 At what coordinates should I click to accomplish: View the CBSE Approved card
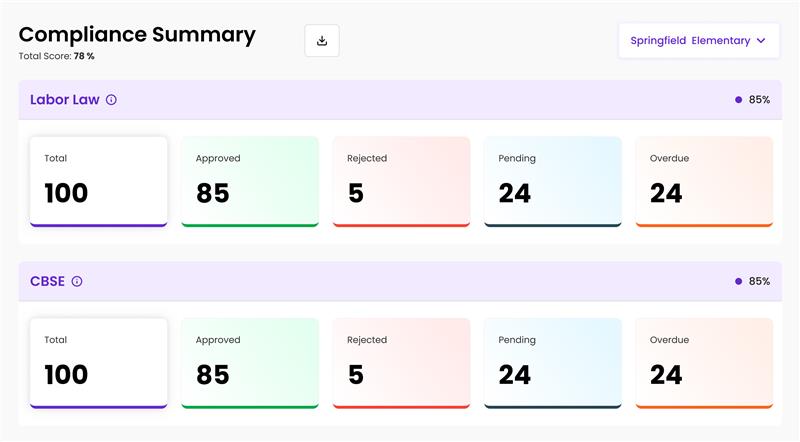click(250, 363)
